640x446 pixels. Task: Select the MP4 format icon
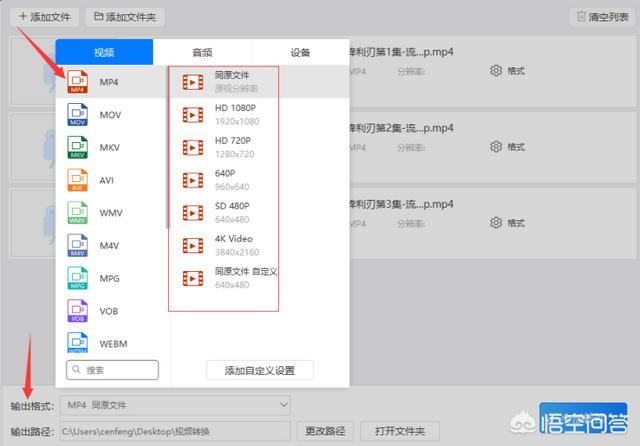(78, 82)
